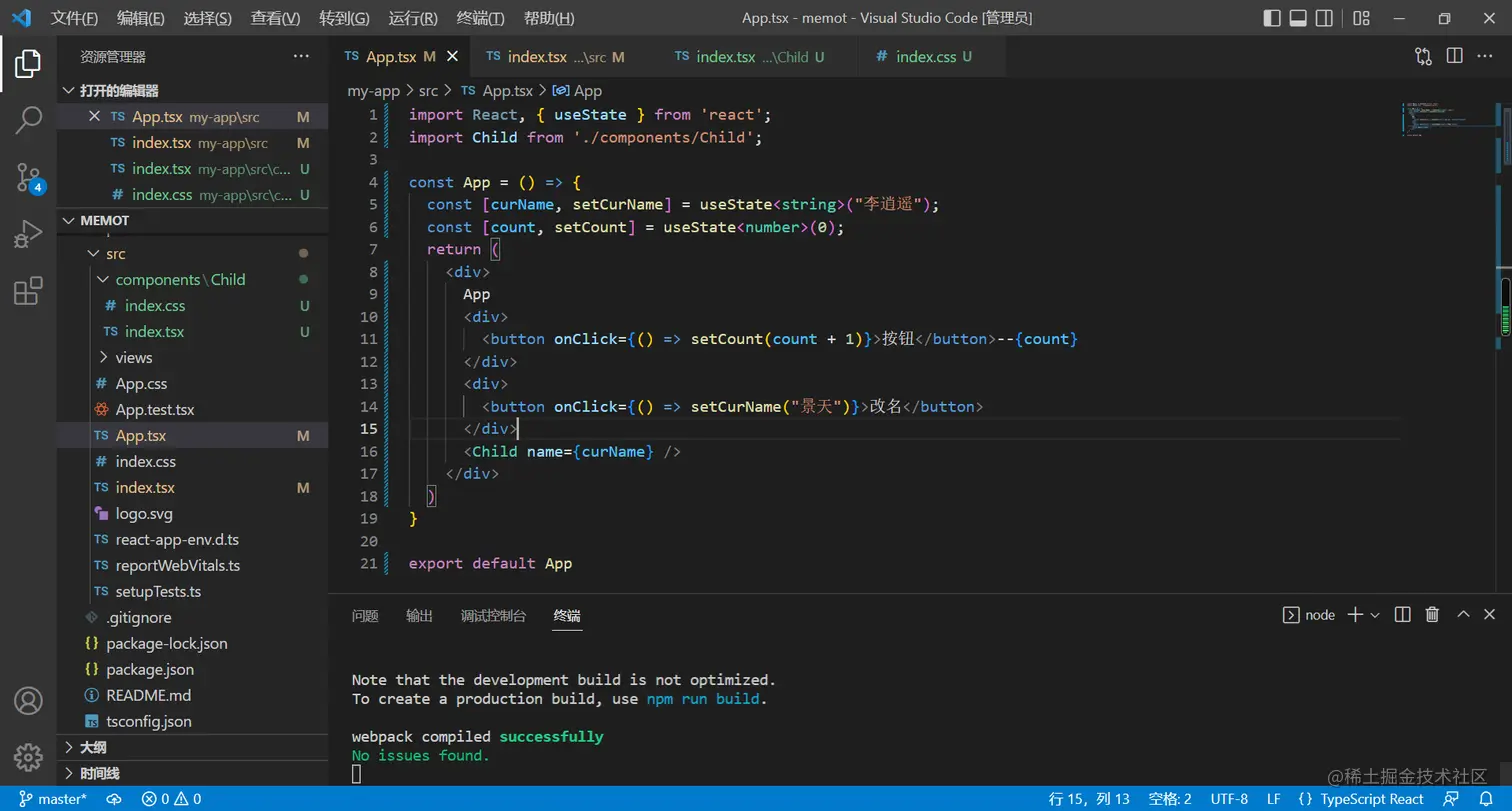
Task: Collapse the 打开的编辑器 section
Action: point(193,90)
